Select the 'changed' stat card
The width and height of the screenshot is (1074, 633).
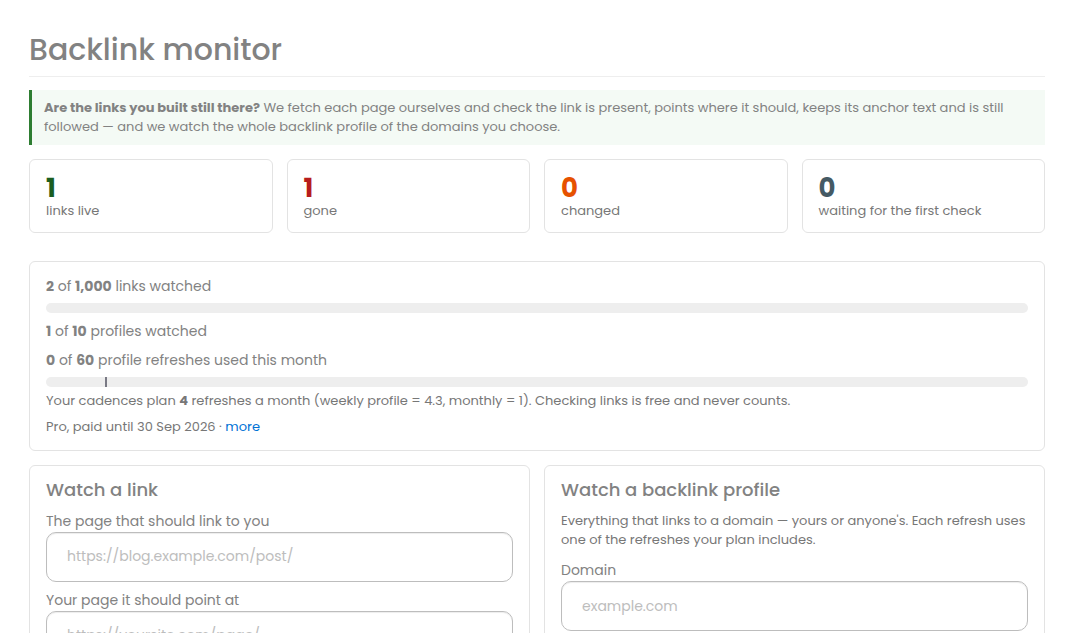(666, 196)
